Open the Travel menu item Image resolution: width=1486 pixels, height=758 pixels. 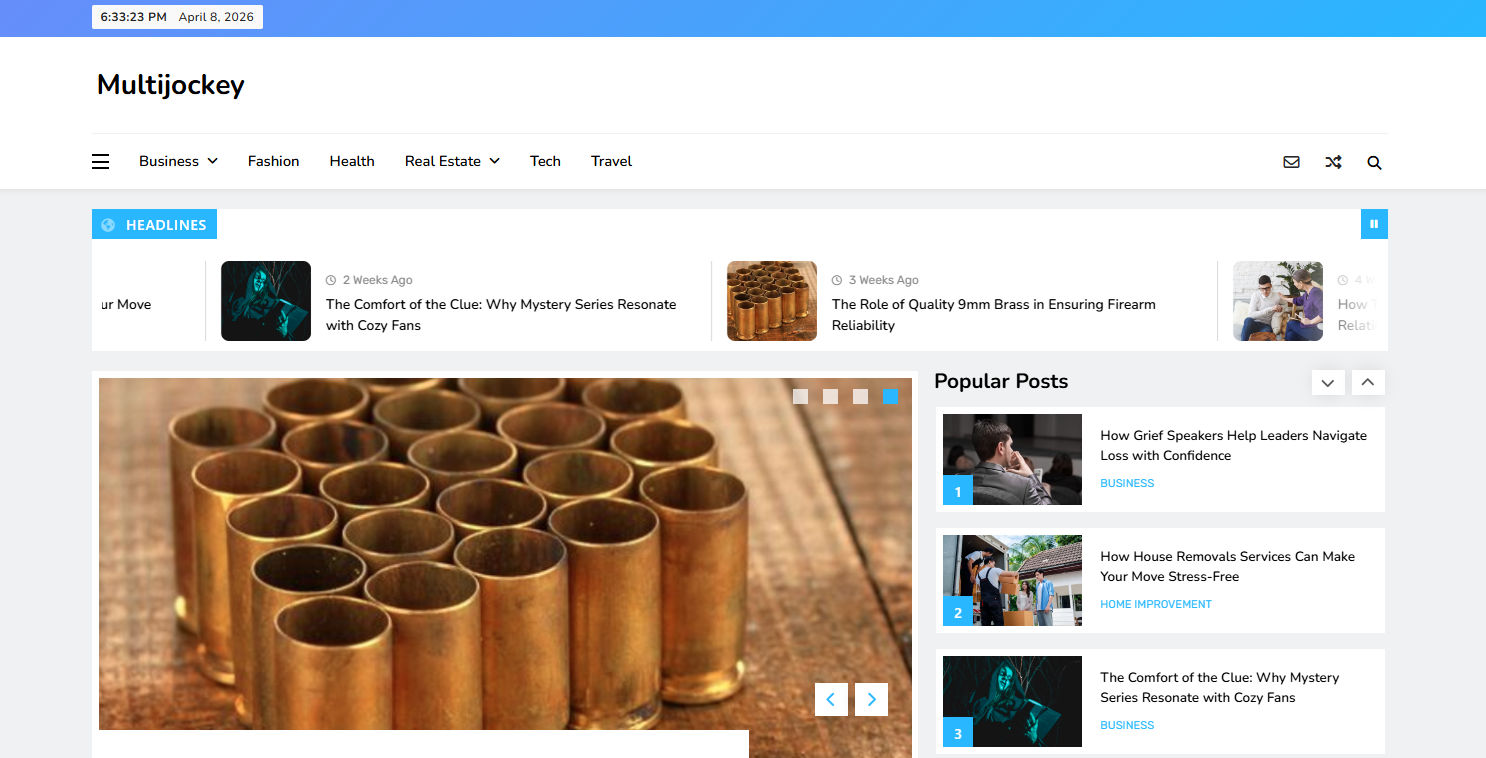[611, 161]
